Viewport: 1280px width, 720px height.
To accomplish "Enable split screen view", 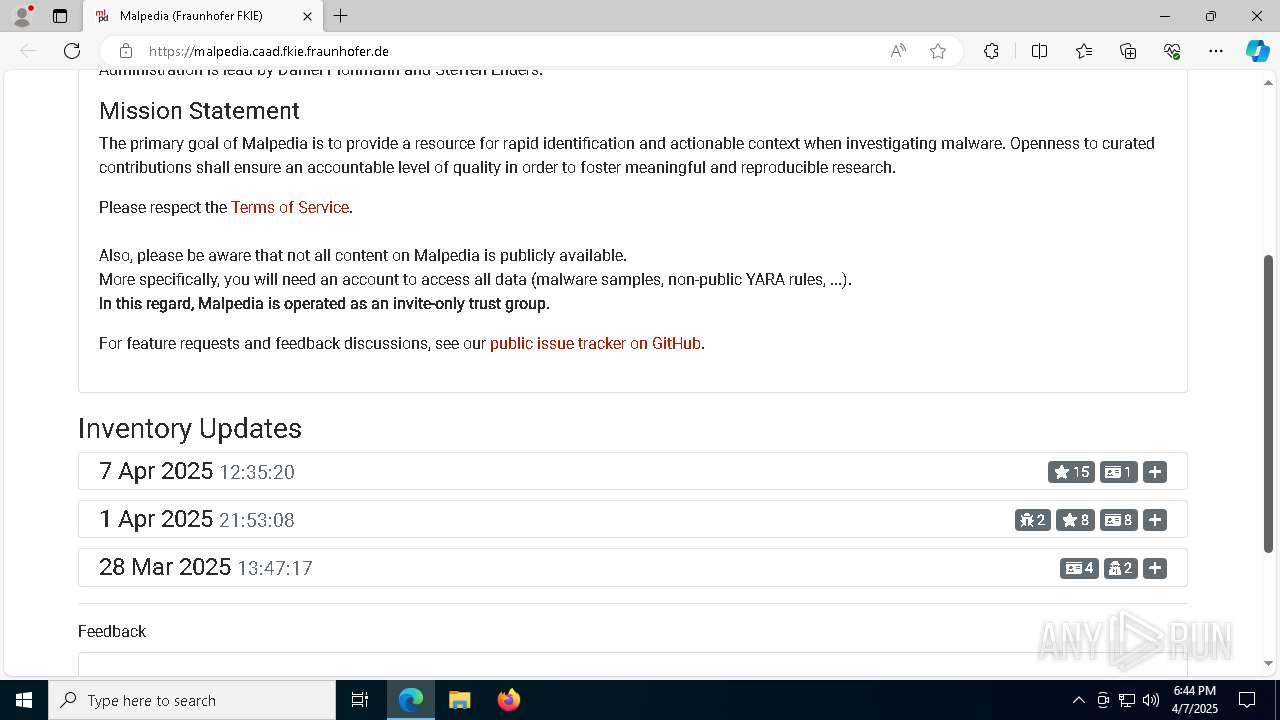I will 1039,51.
